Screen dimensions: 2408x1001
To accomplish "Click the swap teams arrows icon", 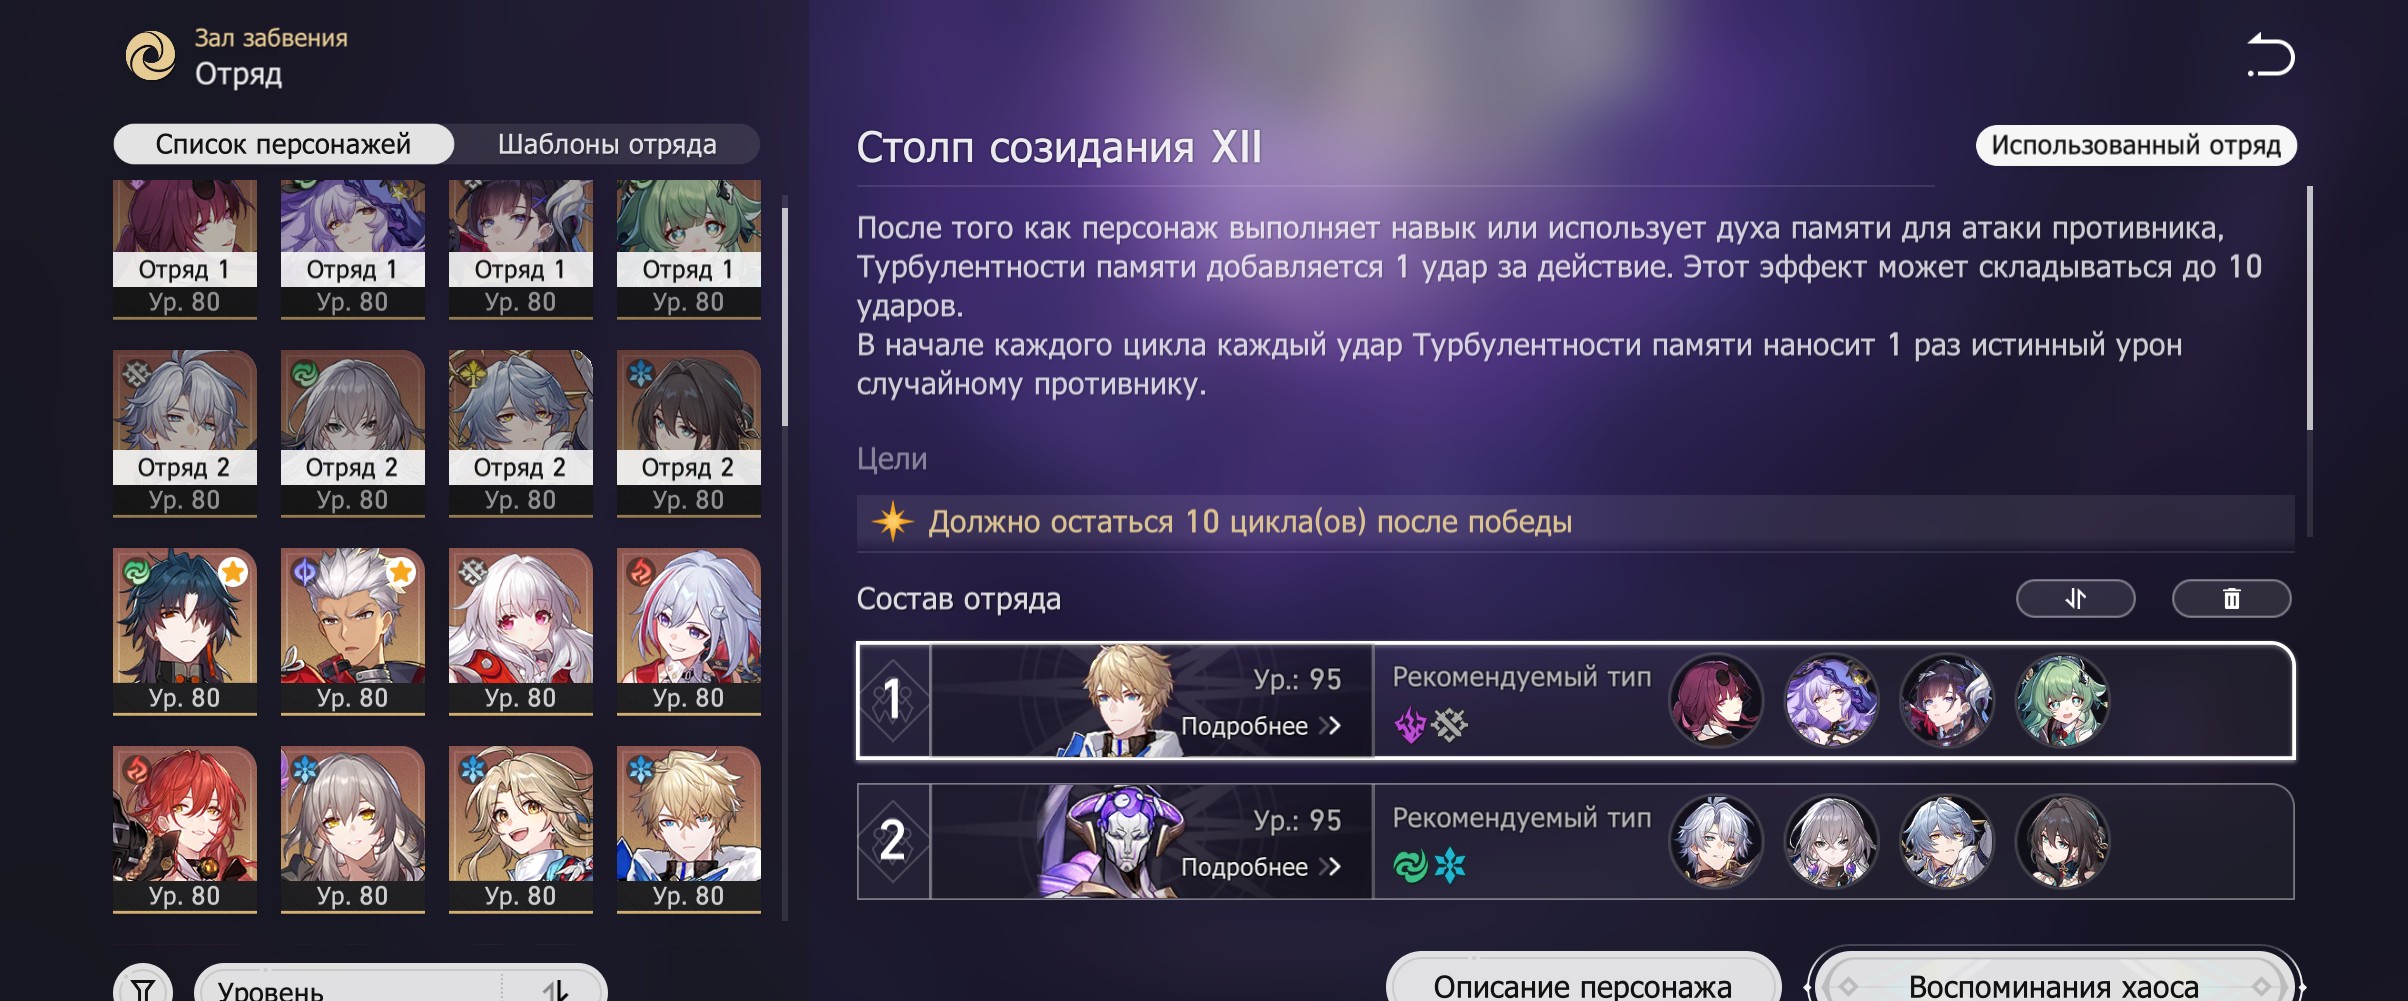I will (2075, 598).
